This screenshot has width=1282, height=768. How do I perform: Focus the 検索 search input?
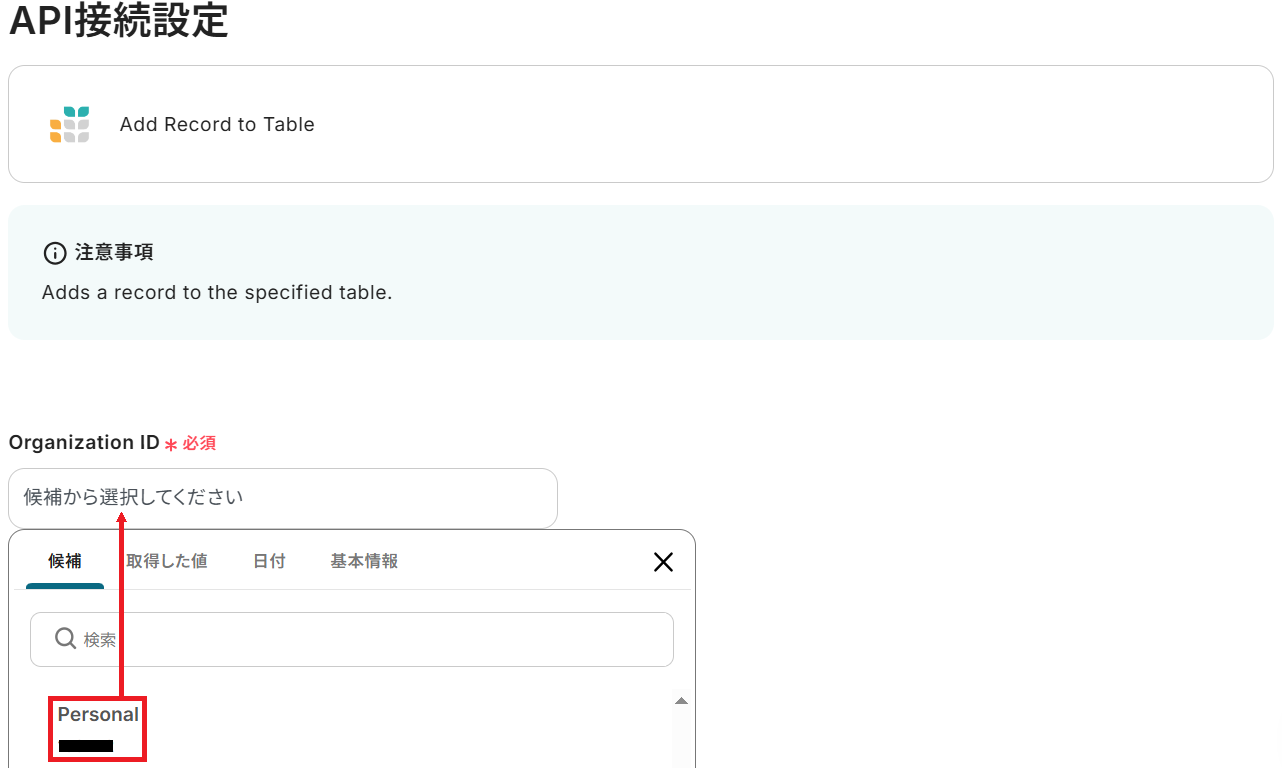tap(370, 639)
